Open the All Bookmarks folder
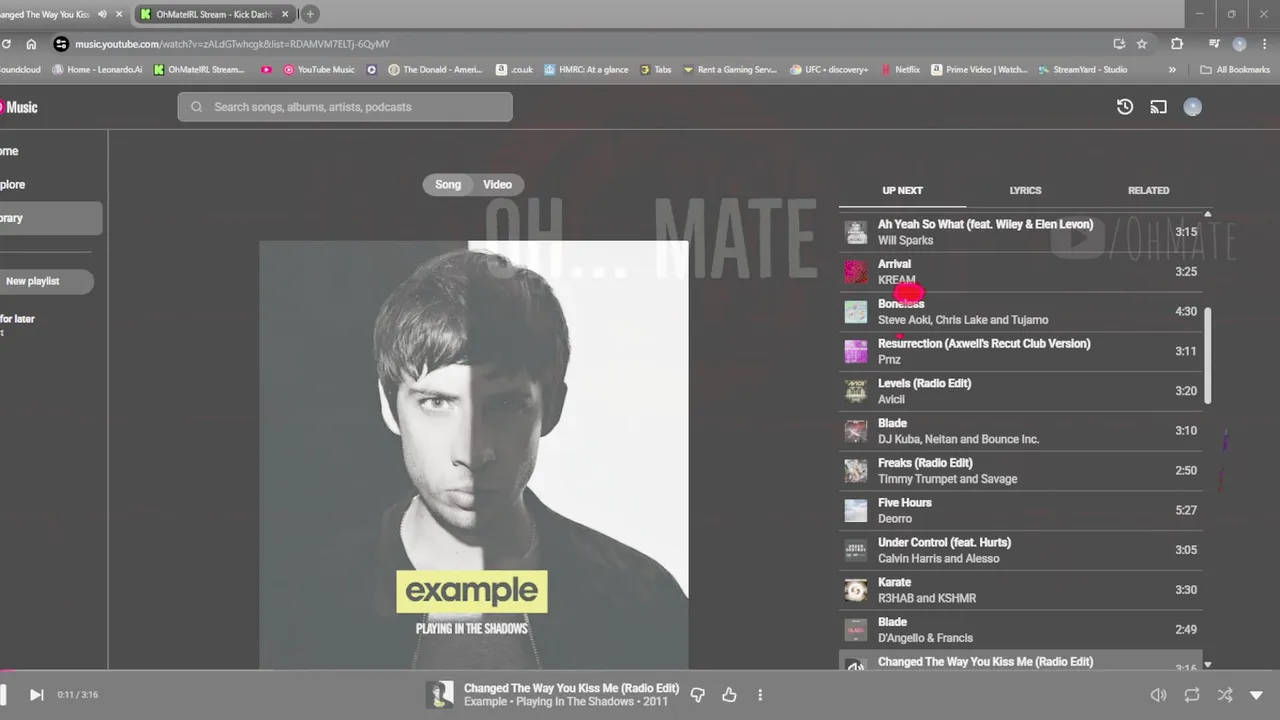The height and width of the screenshot is (720, 1280). [1235, 70]
